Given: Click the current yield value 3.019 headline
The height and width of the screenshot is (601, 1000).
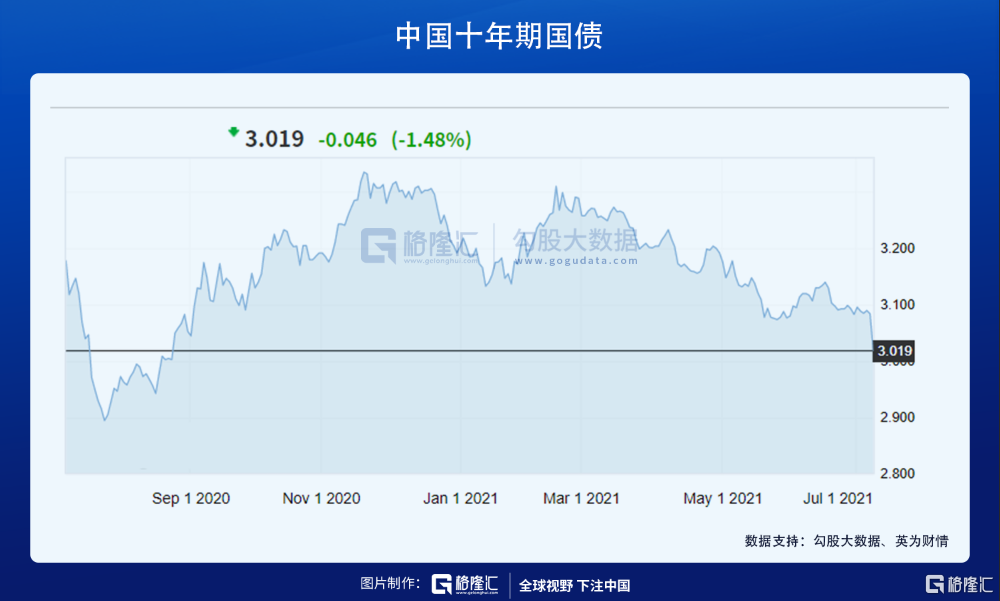Looking at the screenshot, I should [x=274, y=140].
